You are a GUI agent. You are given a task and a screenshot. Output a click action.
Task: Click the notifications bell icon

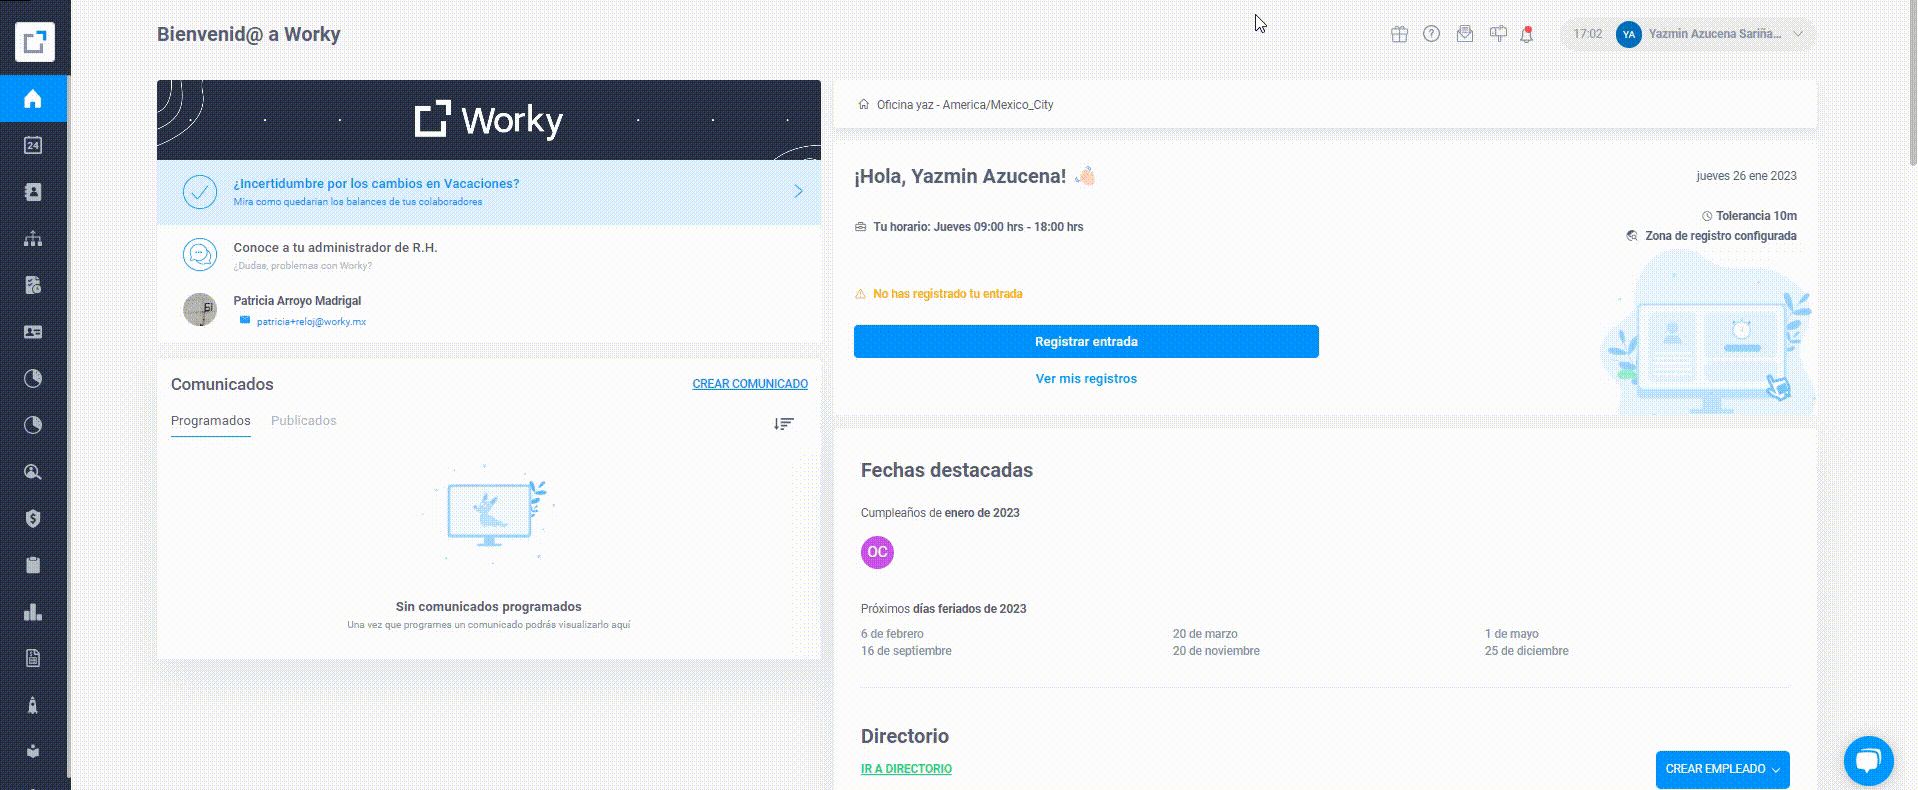point(1527,34)
